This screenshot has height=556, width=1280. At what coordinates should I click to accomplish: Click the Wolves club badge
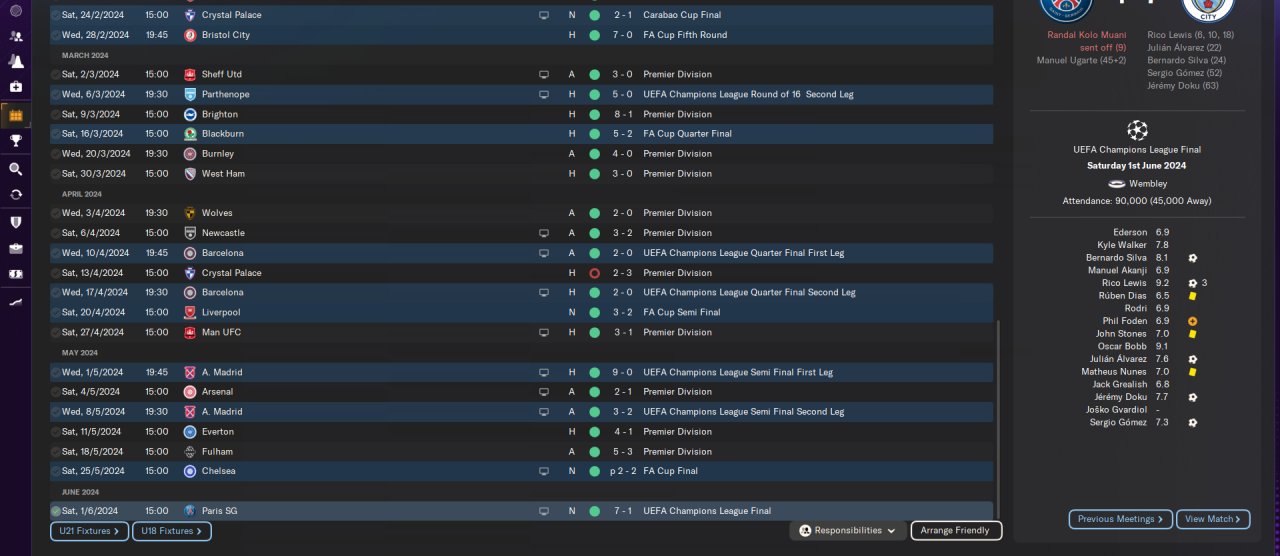coord(190,213)
